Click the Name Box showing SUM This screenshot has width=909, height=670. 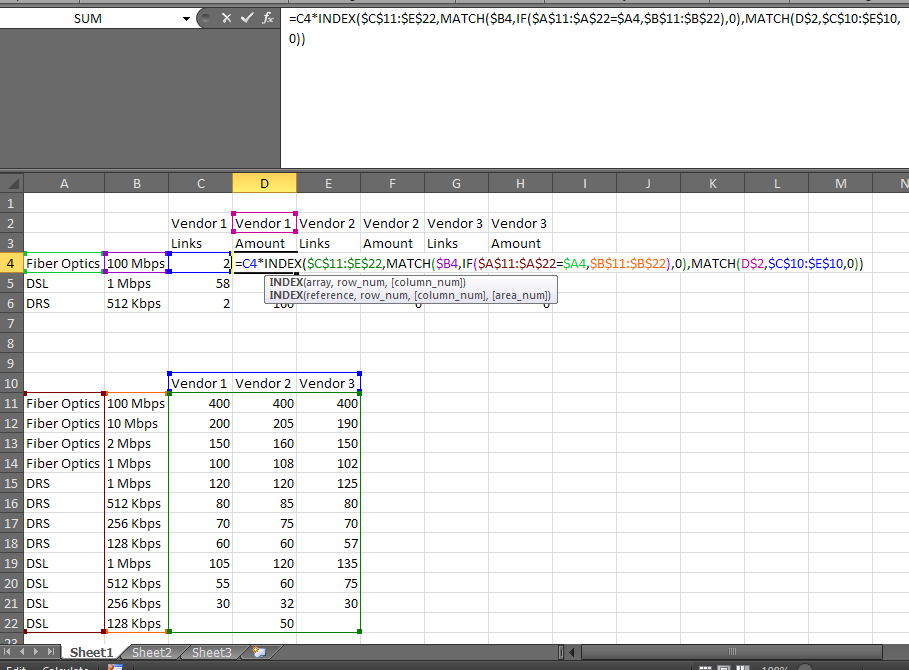(x=88, y=19)
